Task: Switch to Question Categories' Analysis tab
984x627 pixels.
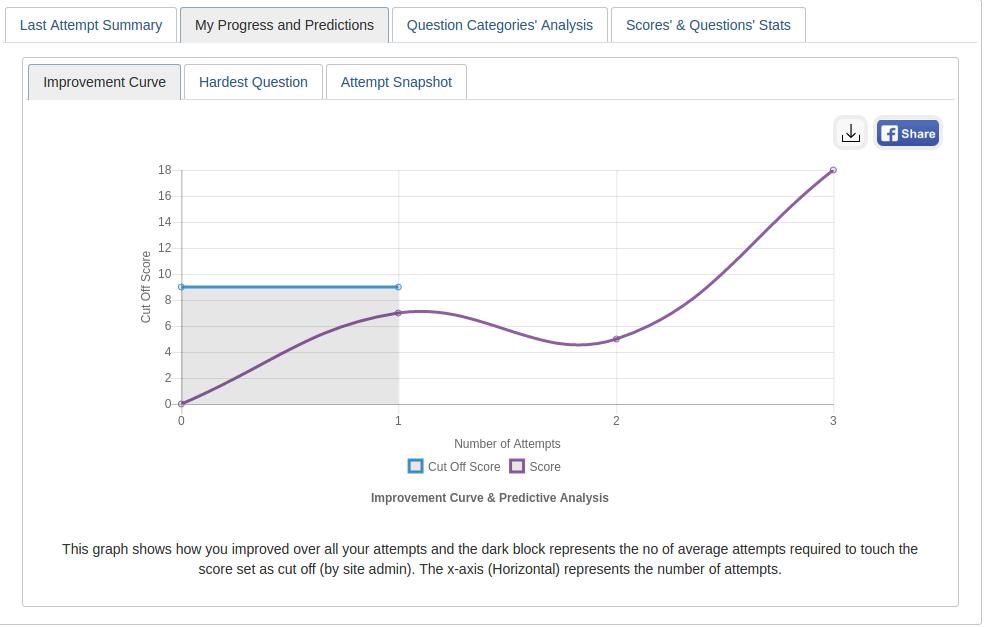Action: click(500, 25)
